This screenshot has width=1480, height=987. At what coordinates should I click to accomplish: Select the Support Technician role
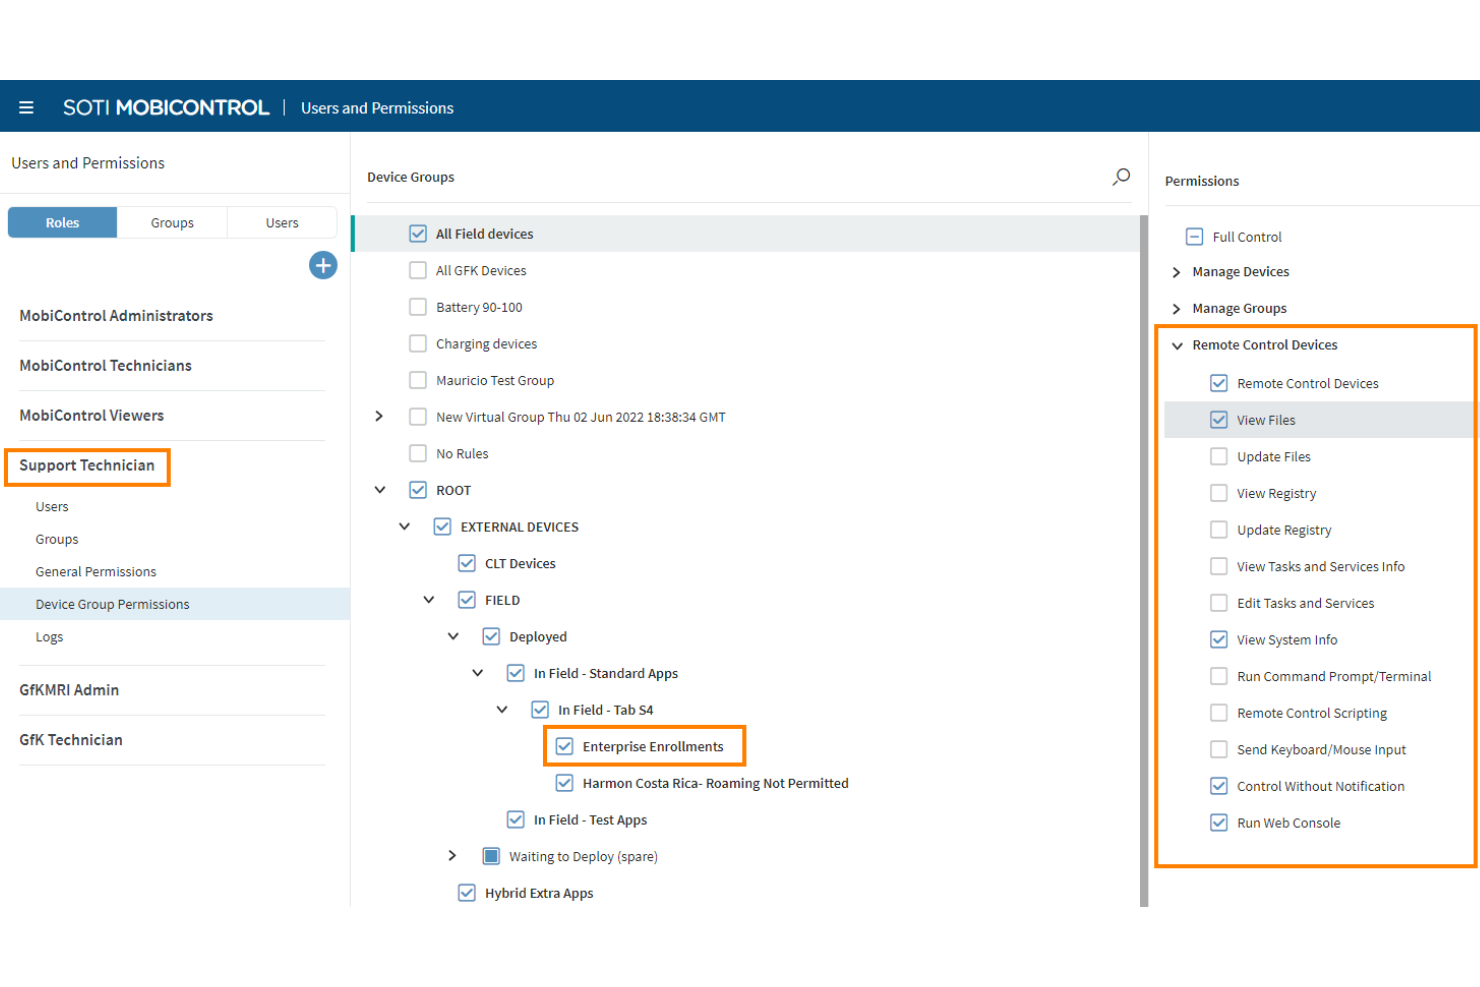click(x=87, y=466)
